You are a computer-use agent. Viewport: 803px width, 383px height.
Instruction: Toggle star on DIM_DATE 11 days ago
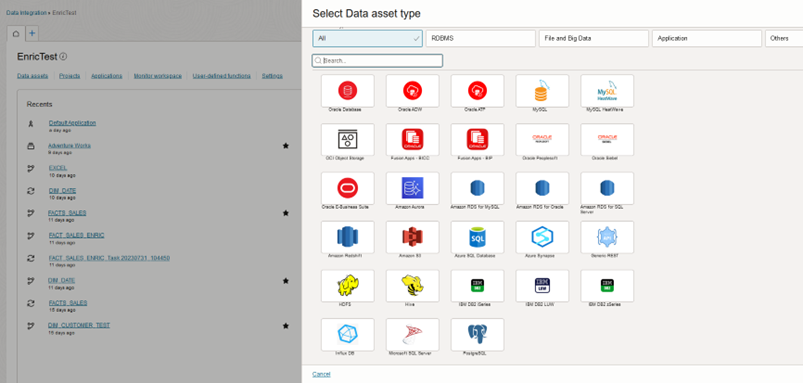[x=286, y=281]
